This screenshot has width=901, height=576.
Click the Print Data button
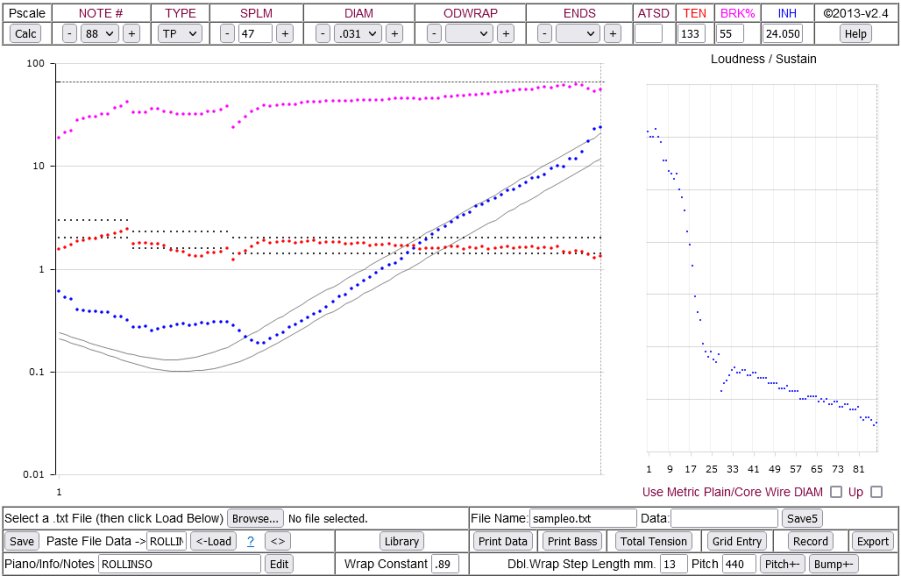[x=503, y=542]
